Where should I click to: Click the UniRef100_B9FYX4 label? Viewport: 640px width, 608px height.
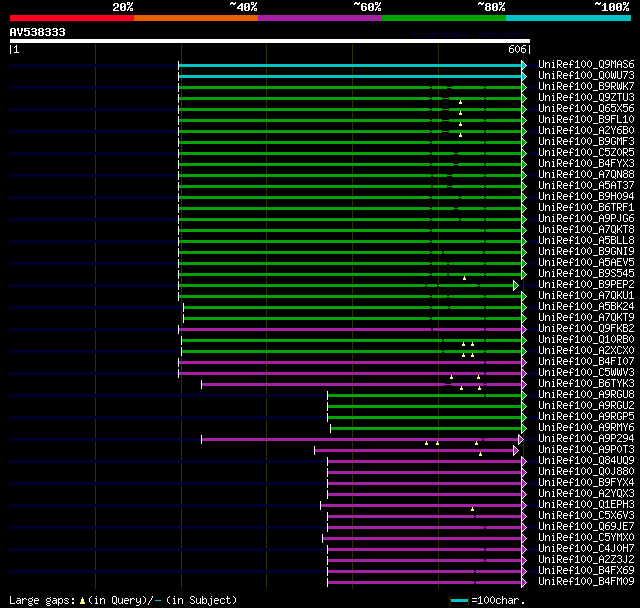pos(586,483)
